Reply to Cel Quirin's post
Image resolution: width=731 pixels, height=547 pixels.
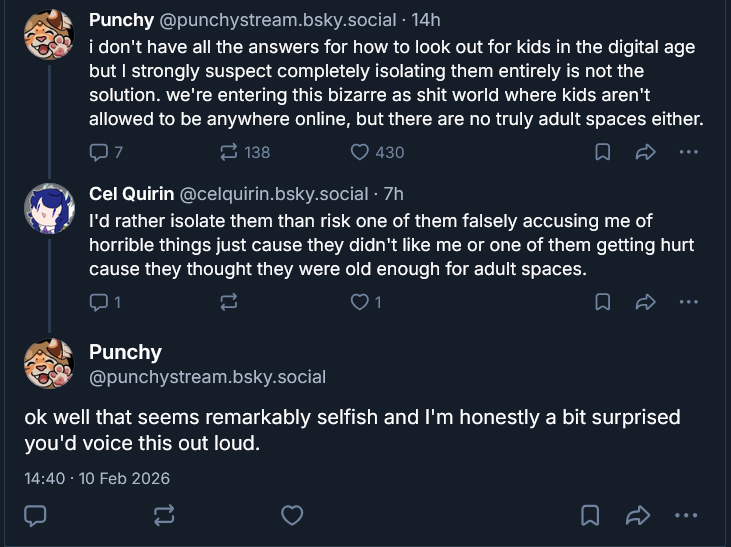click(100, 301)
